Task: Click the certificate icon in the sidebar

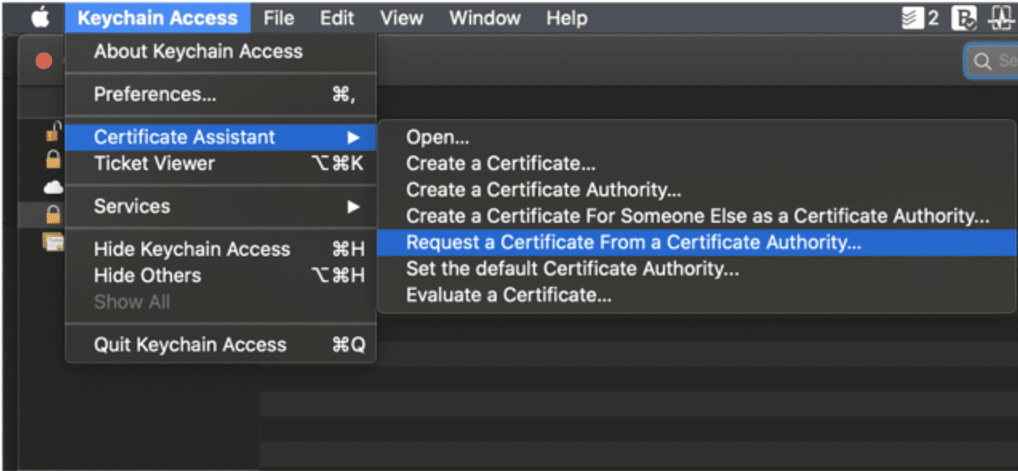Action: (52, 241)
